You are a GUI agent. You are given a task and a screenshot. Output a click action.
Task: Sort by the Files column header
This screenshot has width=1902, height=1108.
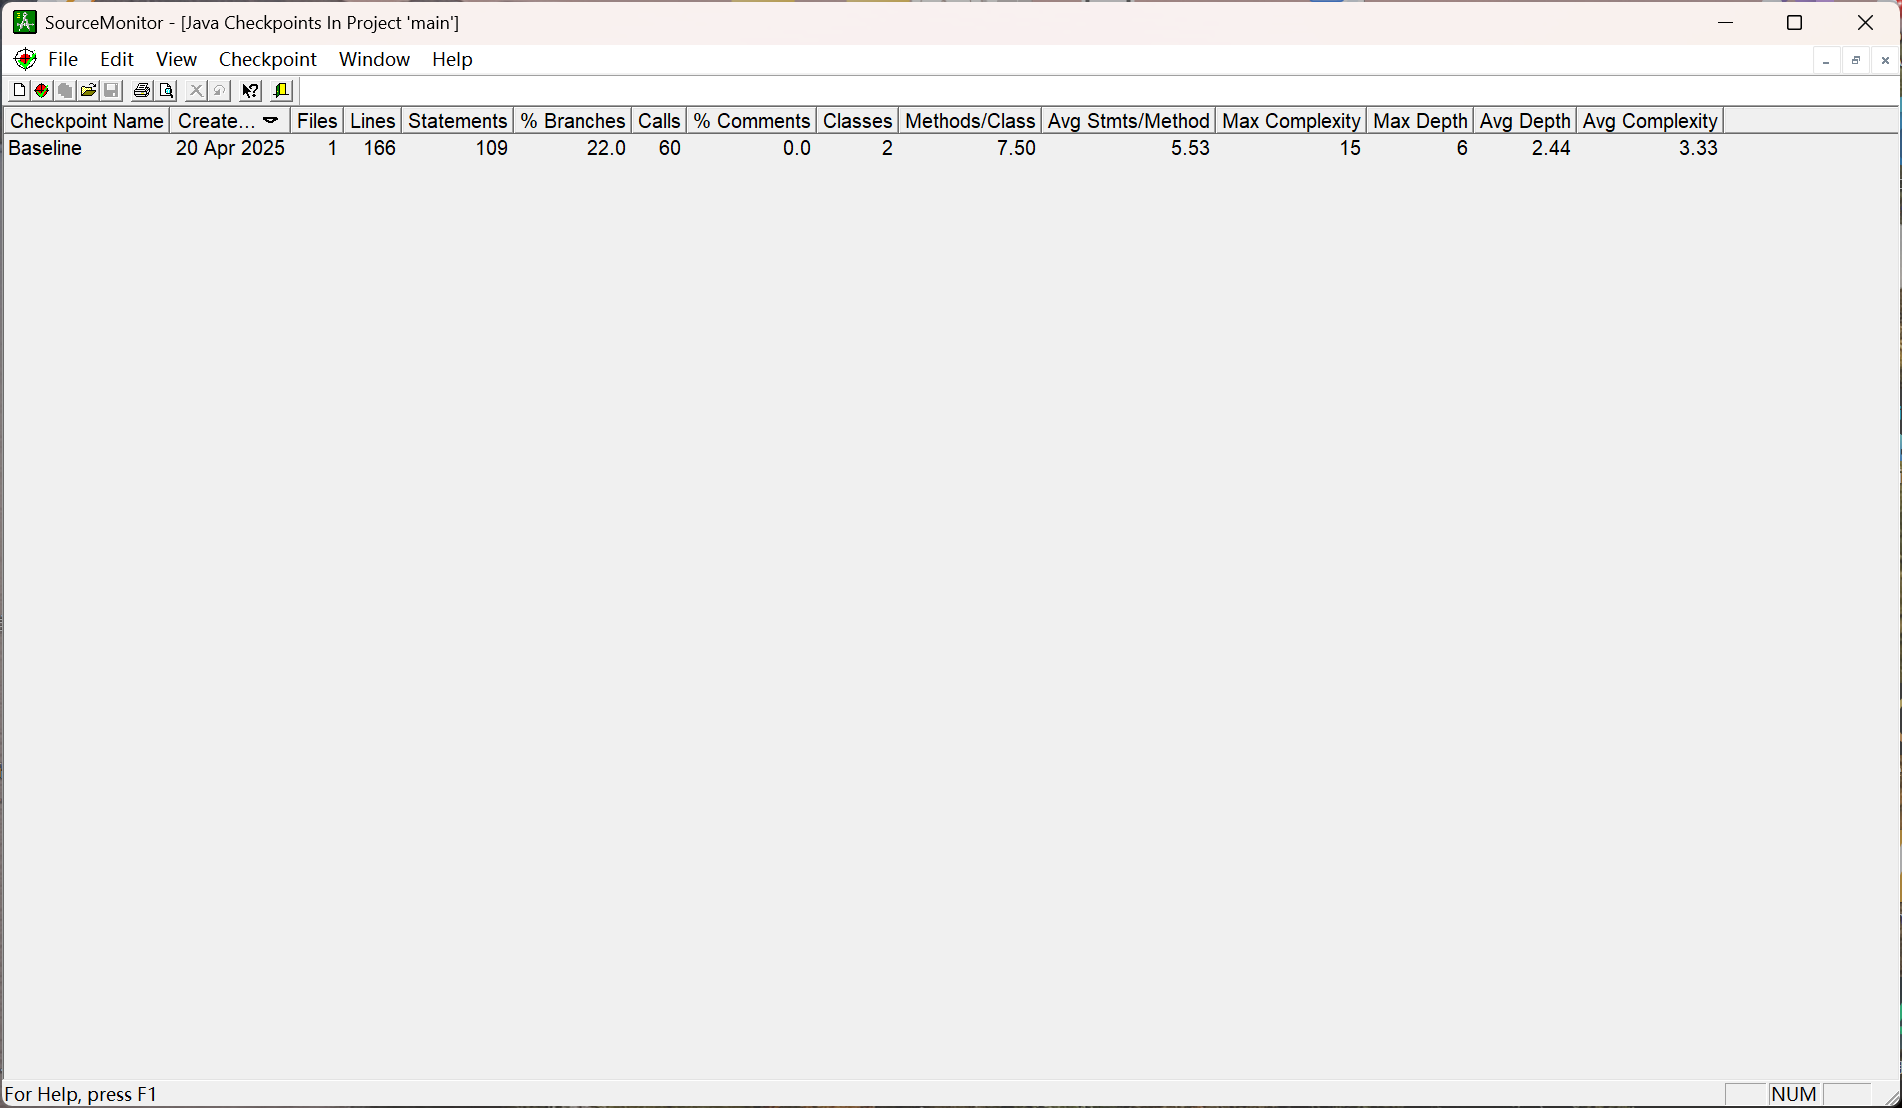(317, 121)
